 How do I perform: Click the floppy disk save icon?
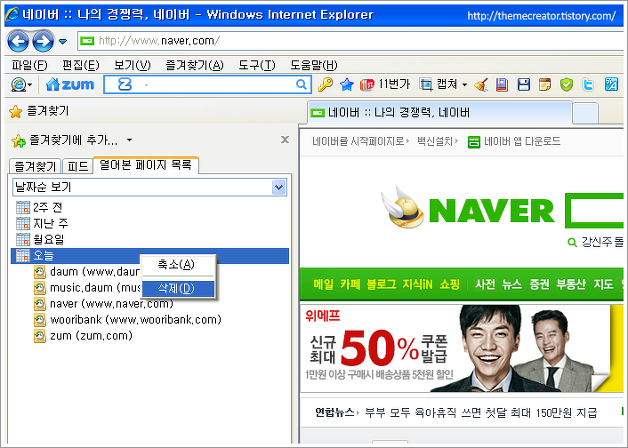tap(523, 84)
